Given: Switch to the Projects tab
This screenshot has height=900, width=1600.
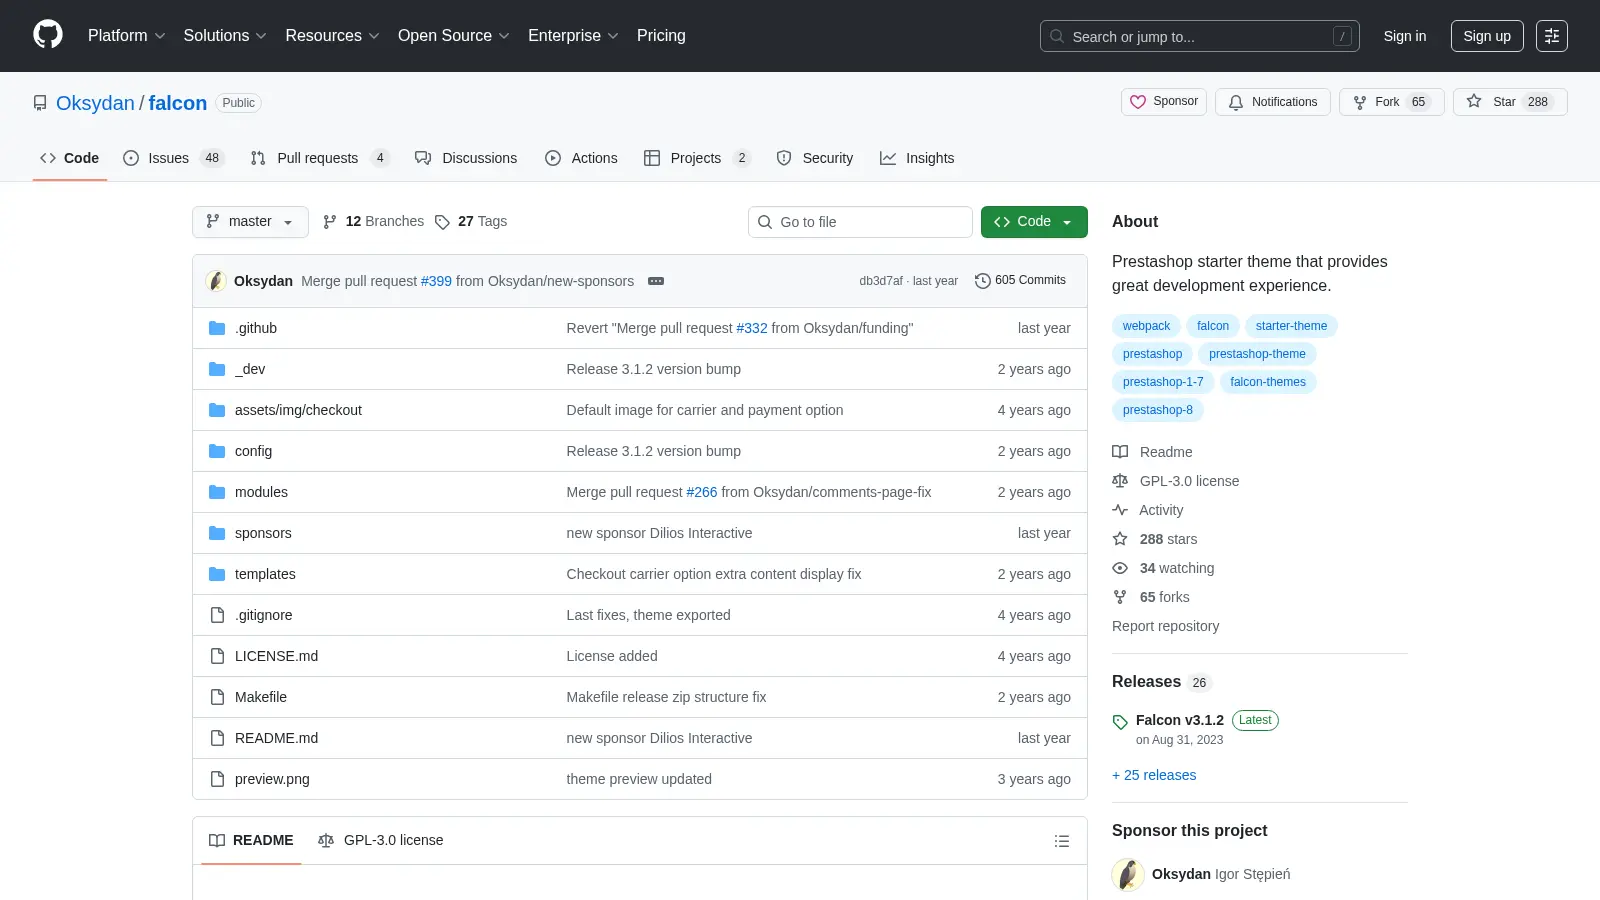Looking at the screenshot, I should 697,158.
